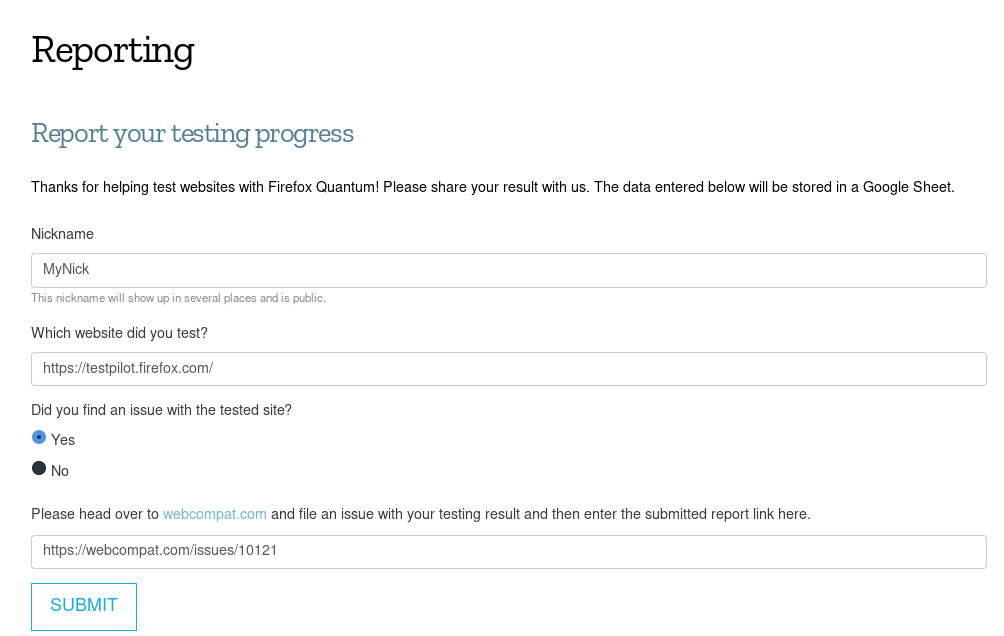Open the webcompat.com link

[x=214, y=514]
